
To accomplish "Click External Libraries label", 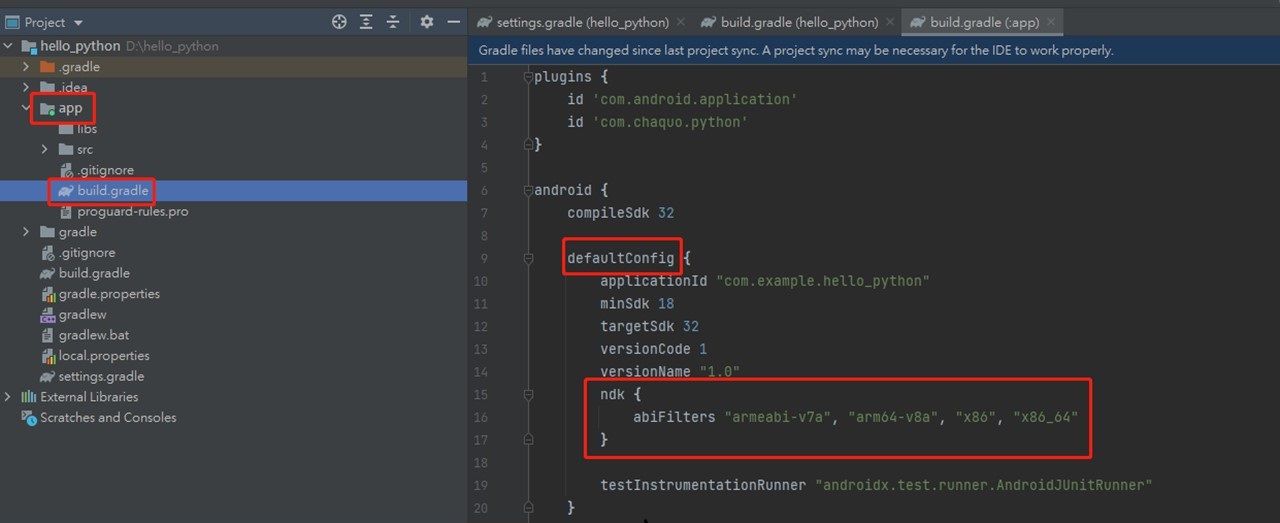I will 89,397.
